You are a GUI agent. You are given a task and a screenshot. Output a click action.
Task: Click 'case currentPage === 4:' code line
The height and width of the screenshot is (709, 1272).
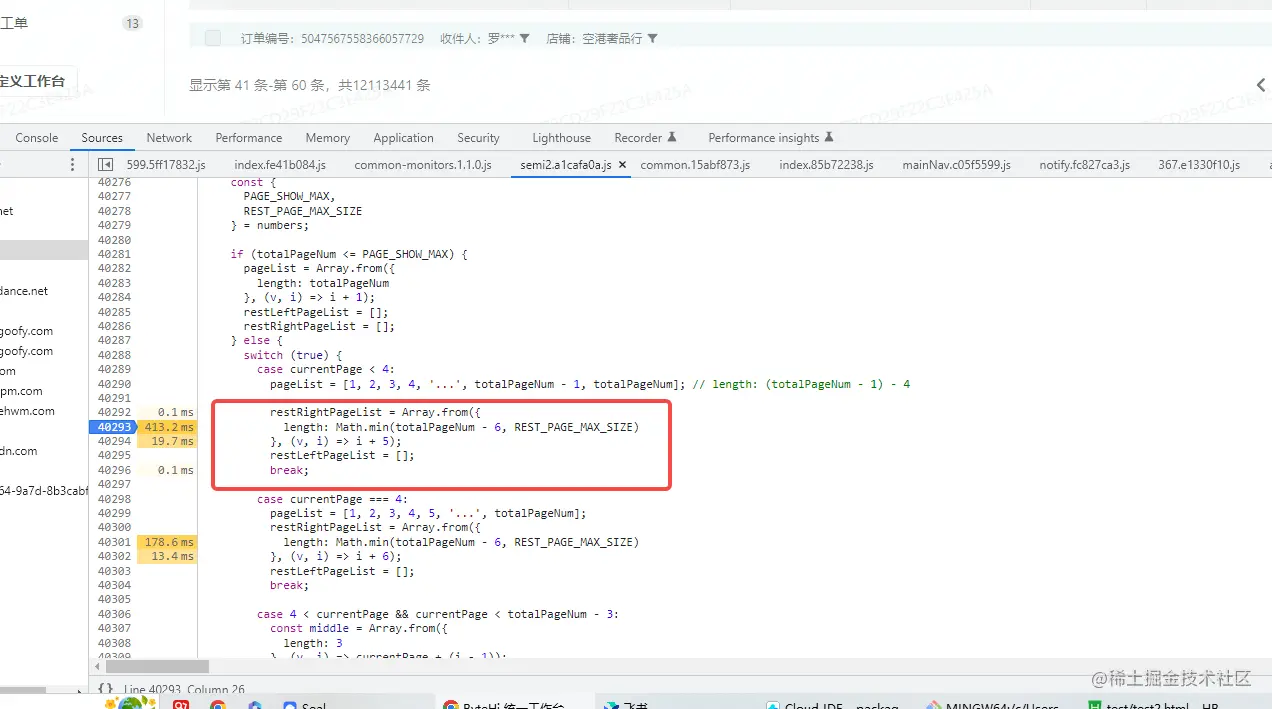332,499
